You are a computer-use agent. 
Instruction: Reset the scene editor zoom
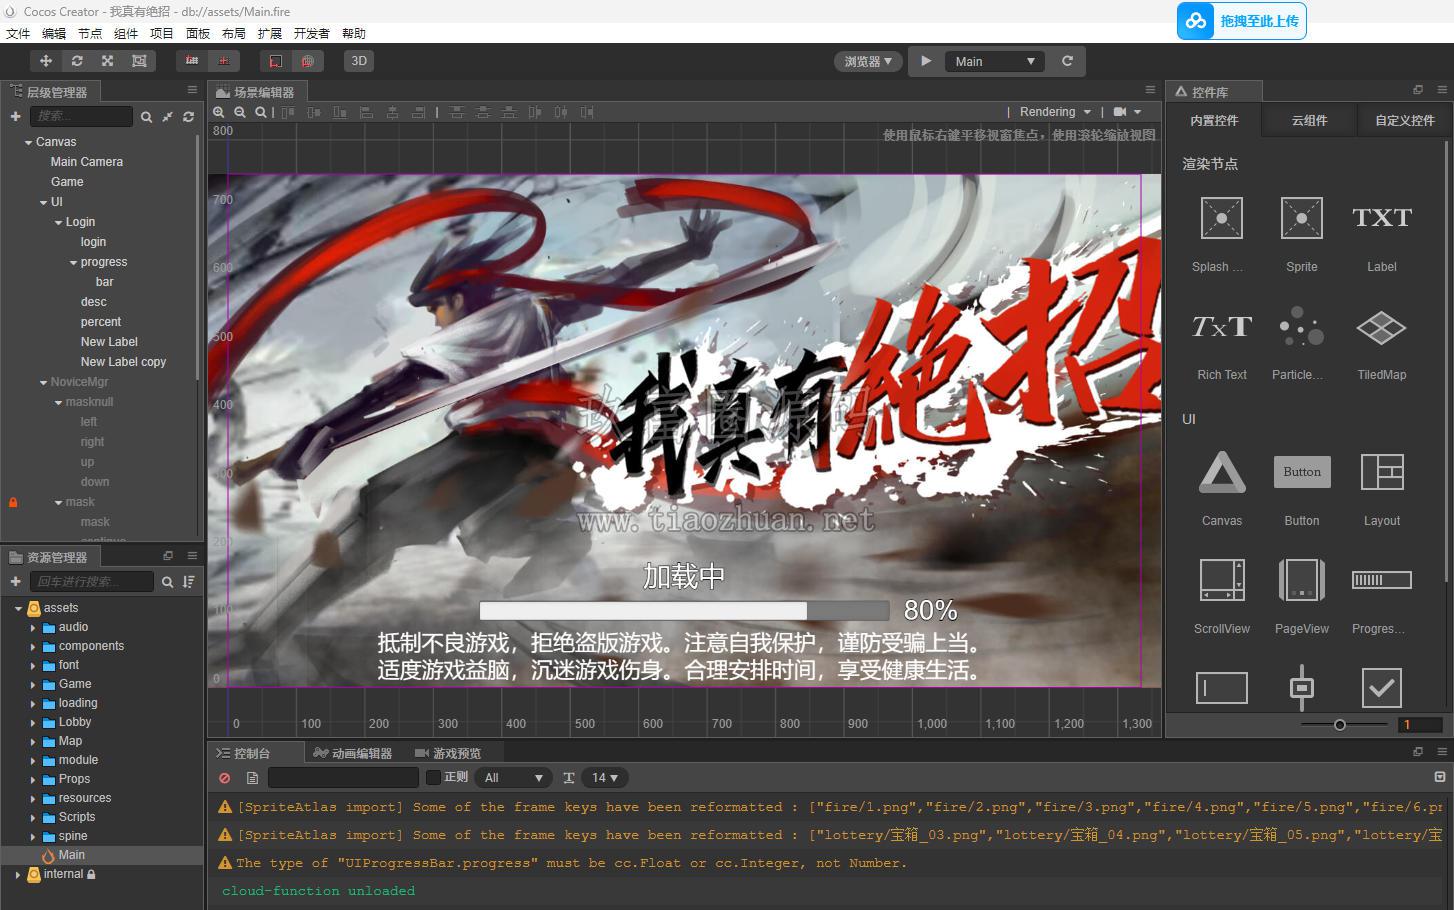click(261, 112)
